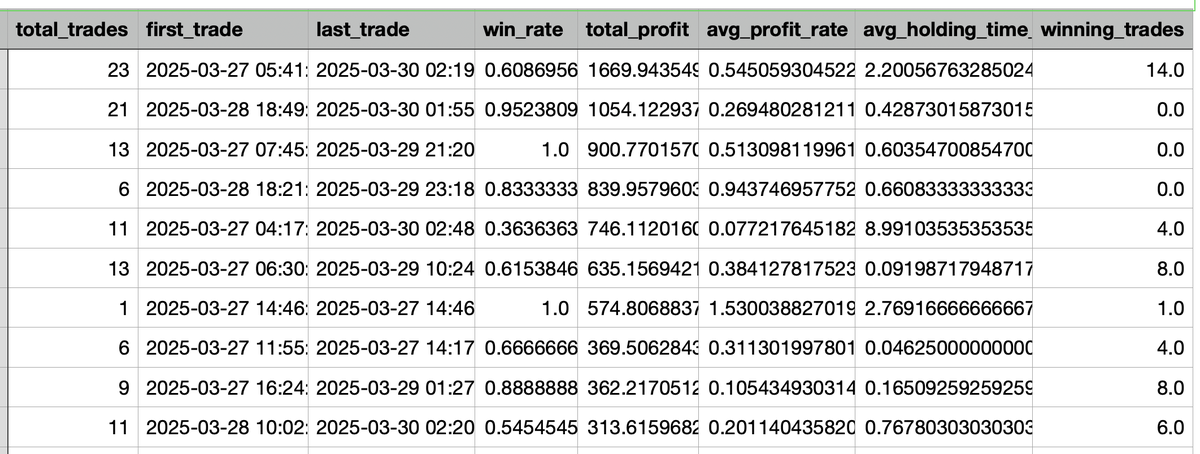Viewport: 1200px width, 454px height.
Task: Select first_trade cell 2025-03-28 18:49
Action: (222, 110)
